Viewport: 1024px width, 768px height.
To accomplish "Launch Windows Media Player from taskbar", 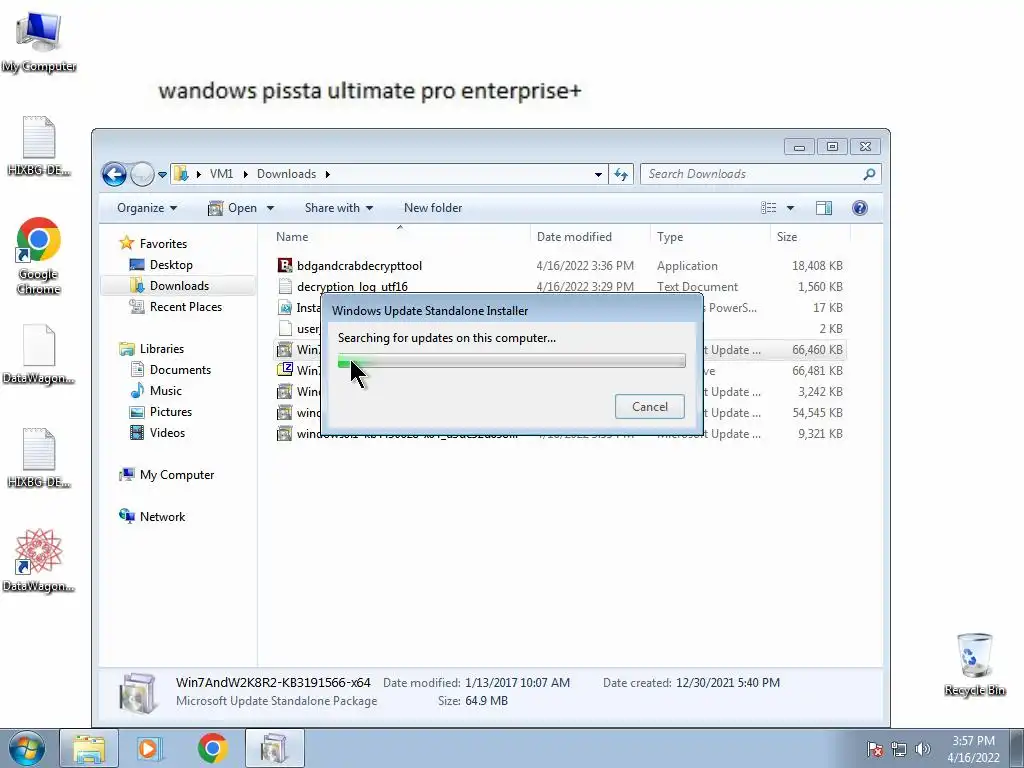I will (x=148, y=748).
